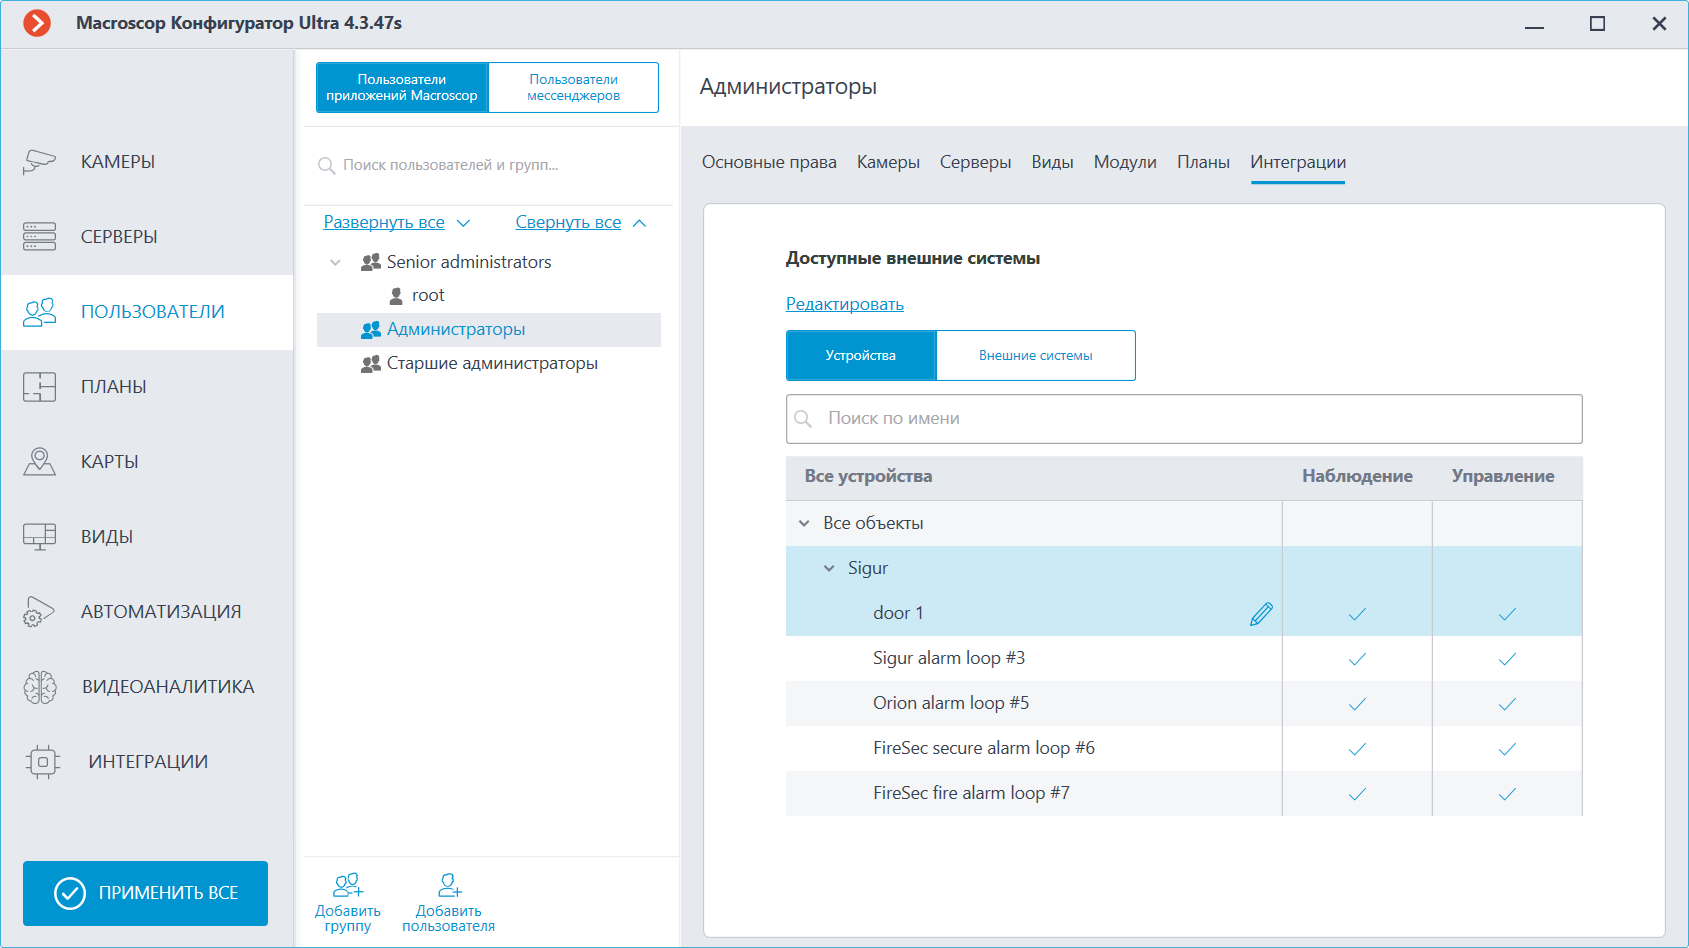
Task: Click the Редактировать link
Action: (x=845, y=304)
